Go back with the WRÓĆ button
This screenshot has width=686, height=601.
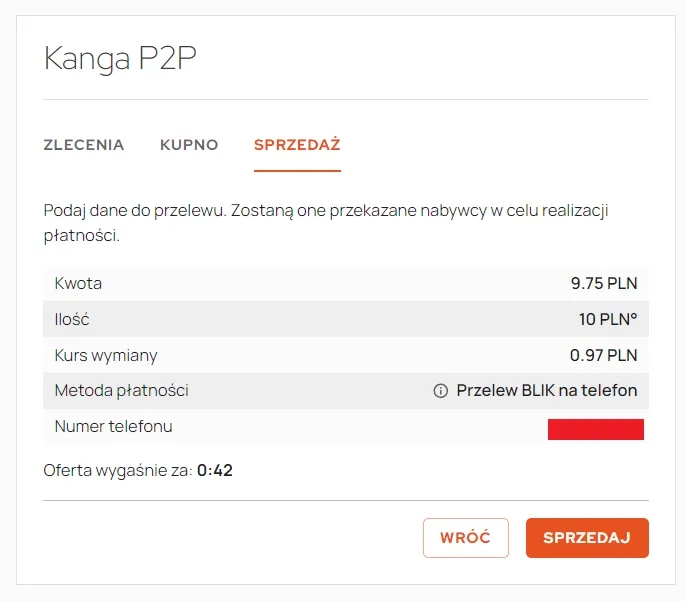466,538
